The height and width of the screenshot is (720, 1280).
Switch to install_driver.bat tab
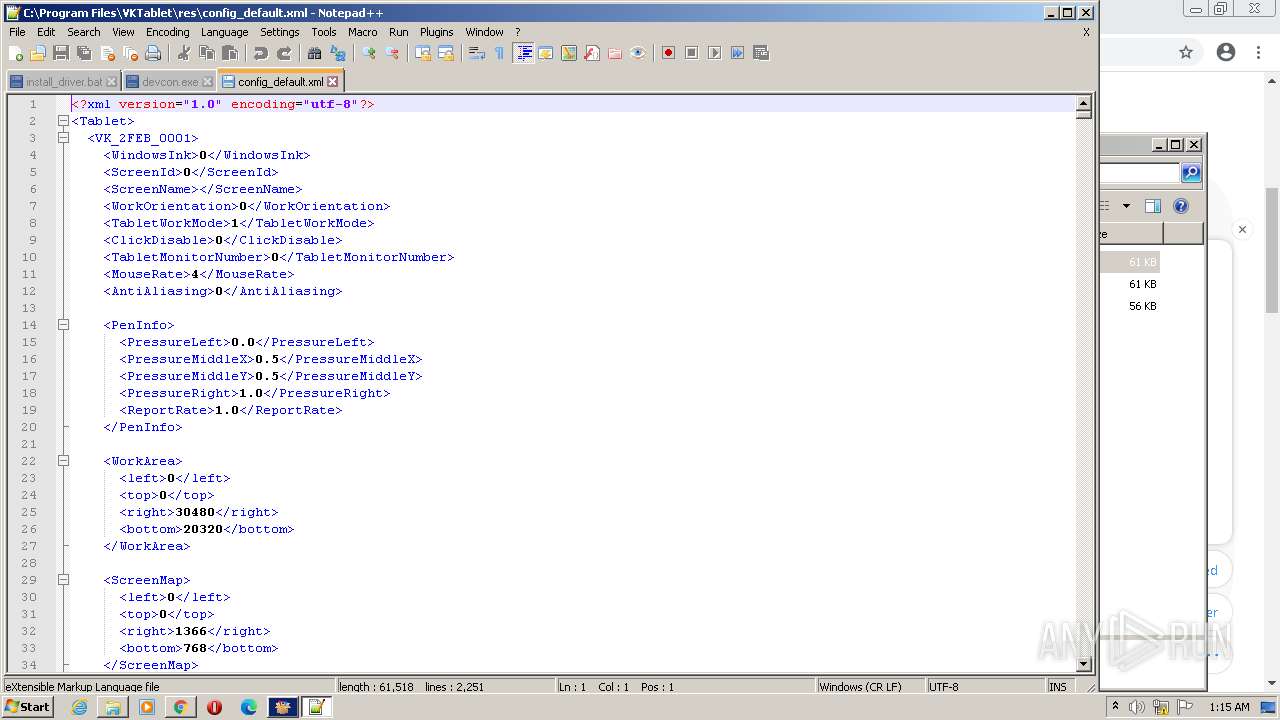(64, 82)
